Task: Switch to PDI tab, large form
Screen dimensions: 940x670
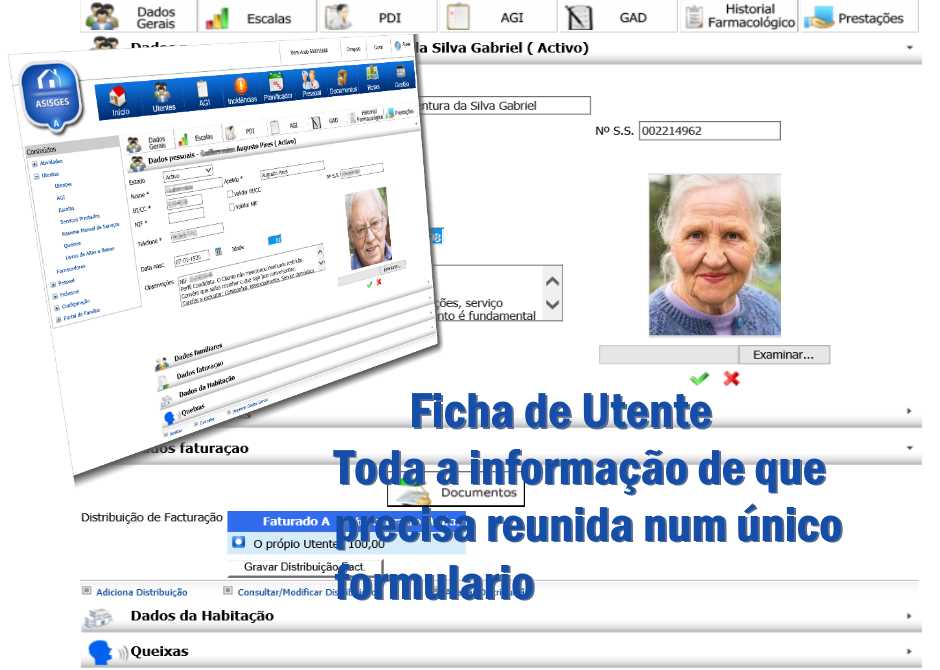Action: [x=378, y=17]
